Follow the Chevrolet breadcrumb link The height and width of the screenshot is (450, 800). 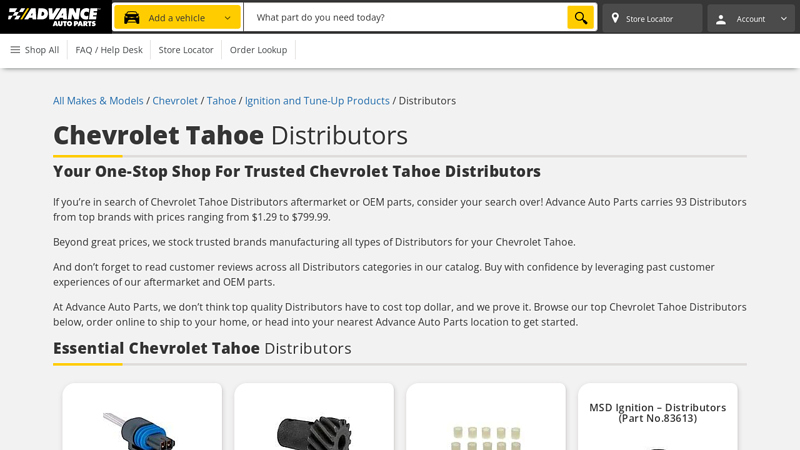tap(175, 101)
